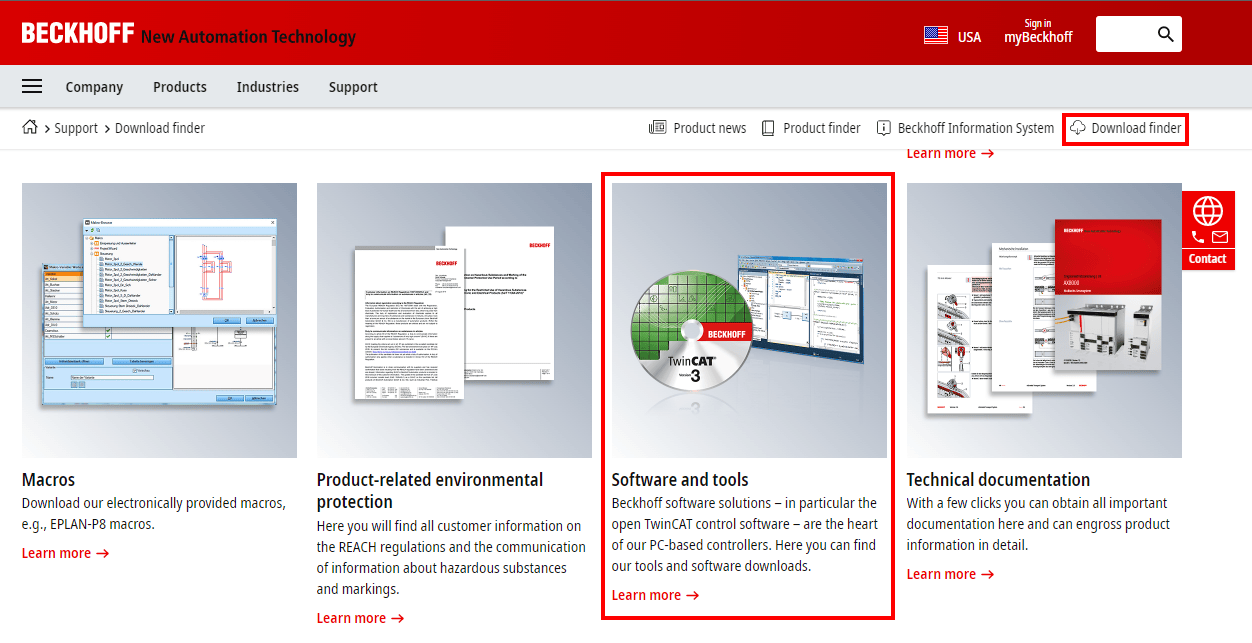Open the hamburger menu icon

(32, 87)
